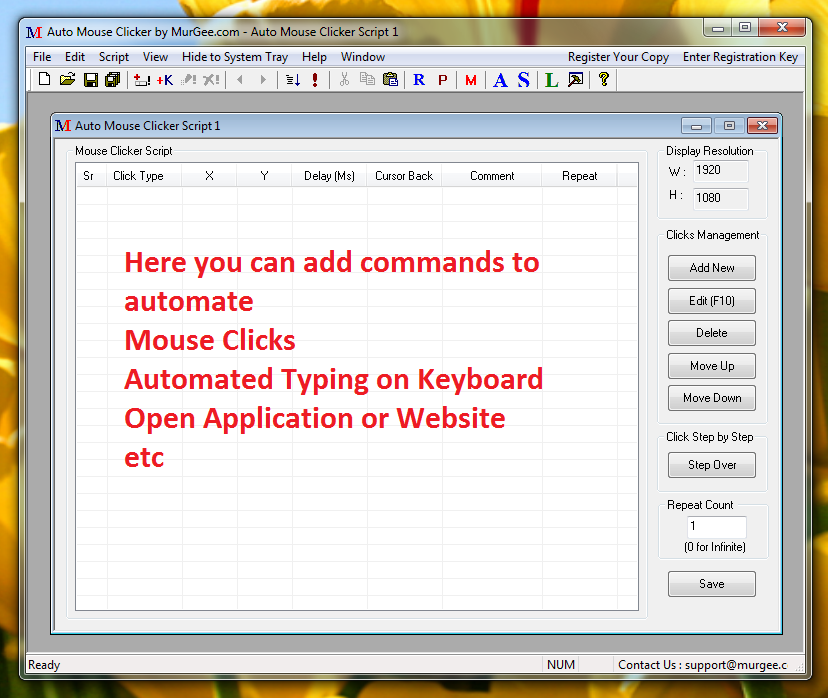Click the Contact Us support address

(x=703, y=664)
